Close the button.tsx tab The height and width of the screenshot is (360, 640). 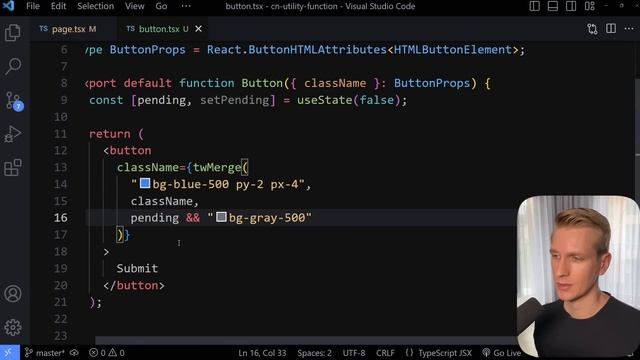click(198, 29)
